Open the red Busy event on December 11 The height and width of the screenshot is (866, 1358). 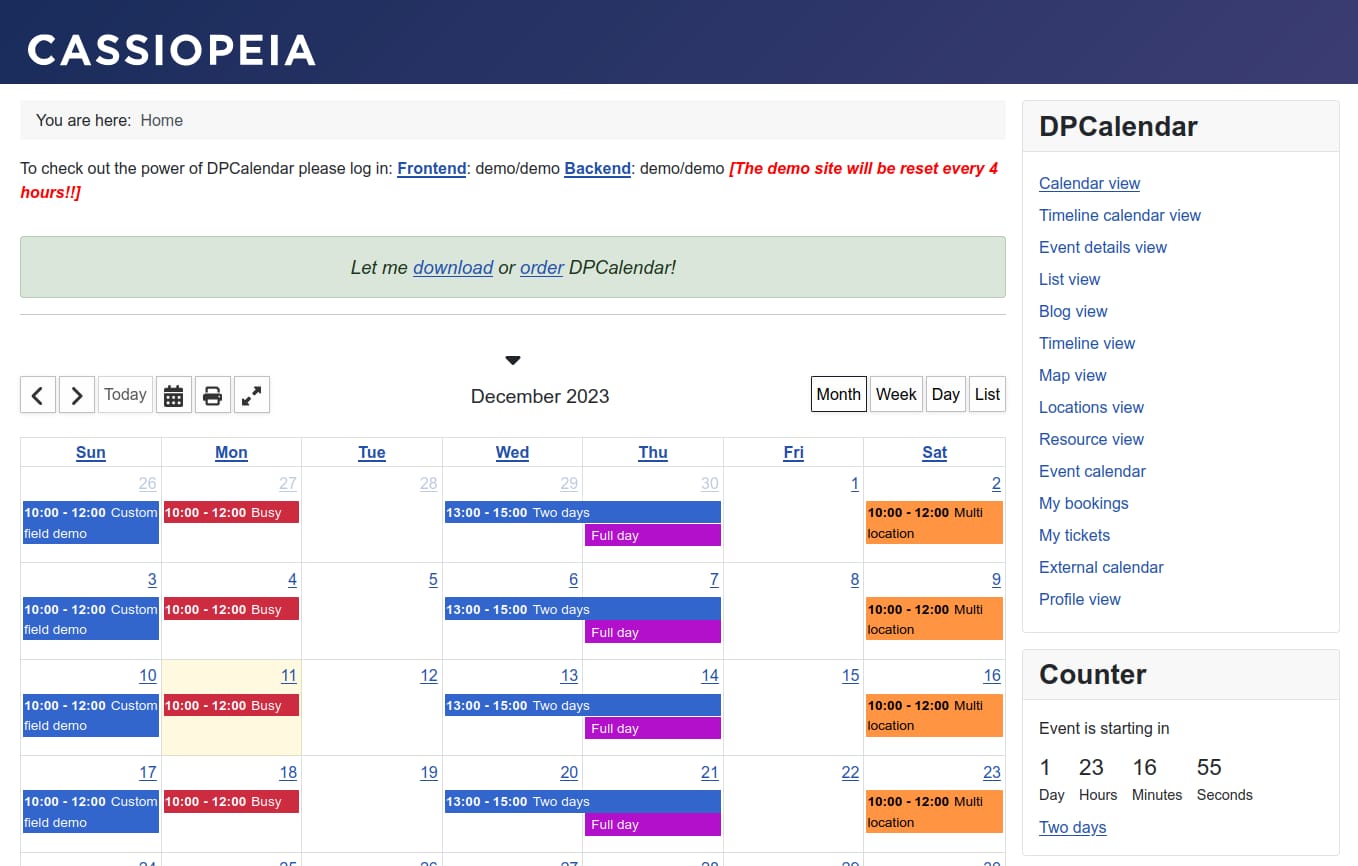[x=231, y=705]
